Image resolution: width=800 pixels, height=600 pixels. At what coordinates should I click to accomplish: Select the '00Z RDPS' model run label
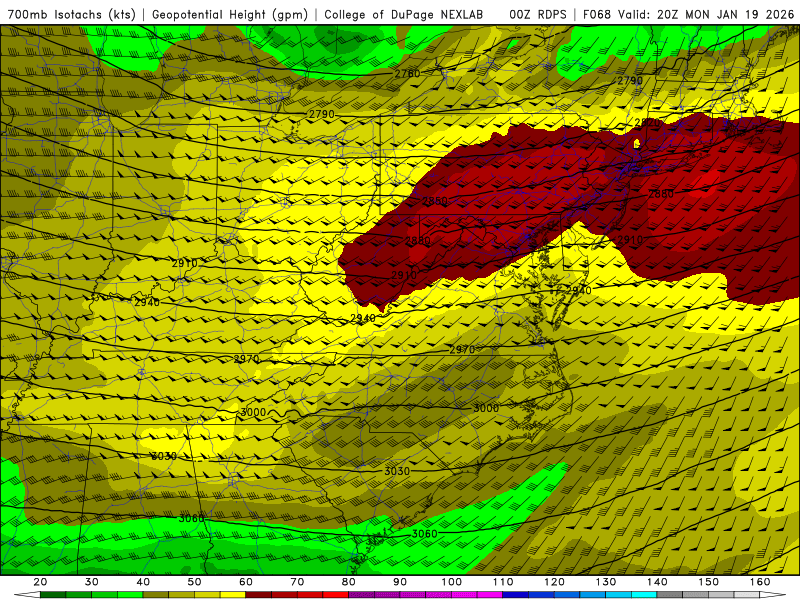[537, 15]
